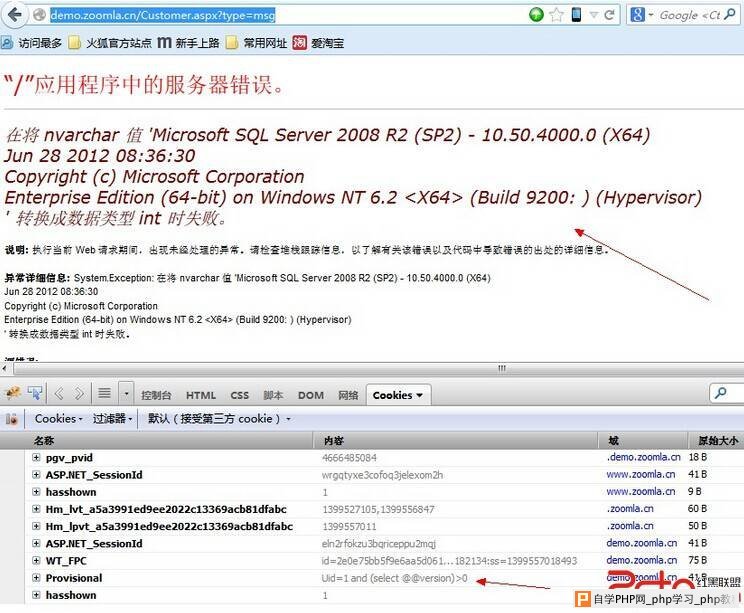Click the Firebug back arrow
Screen dimensions: 744x613
pyautogui.click(x=59, y=393)
